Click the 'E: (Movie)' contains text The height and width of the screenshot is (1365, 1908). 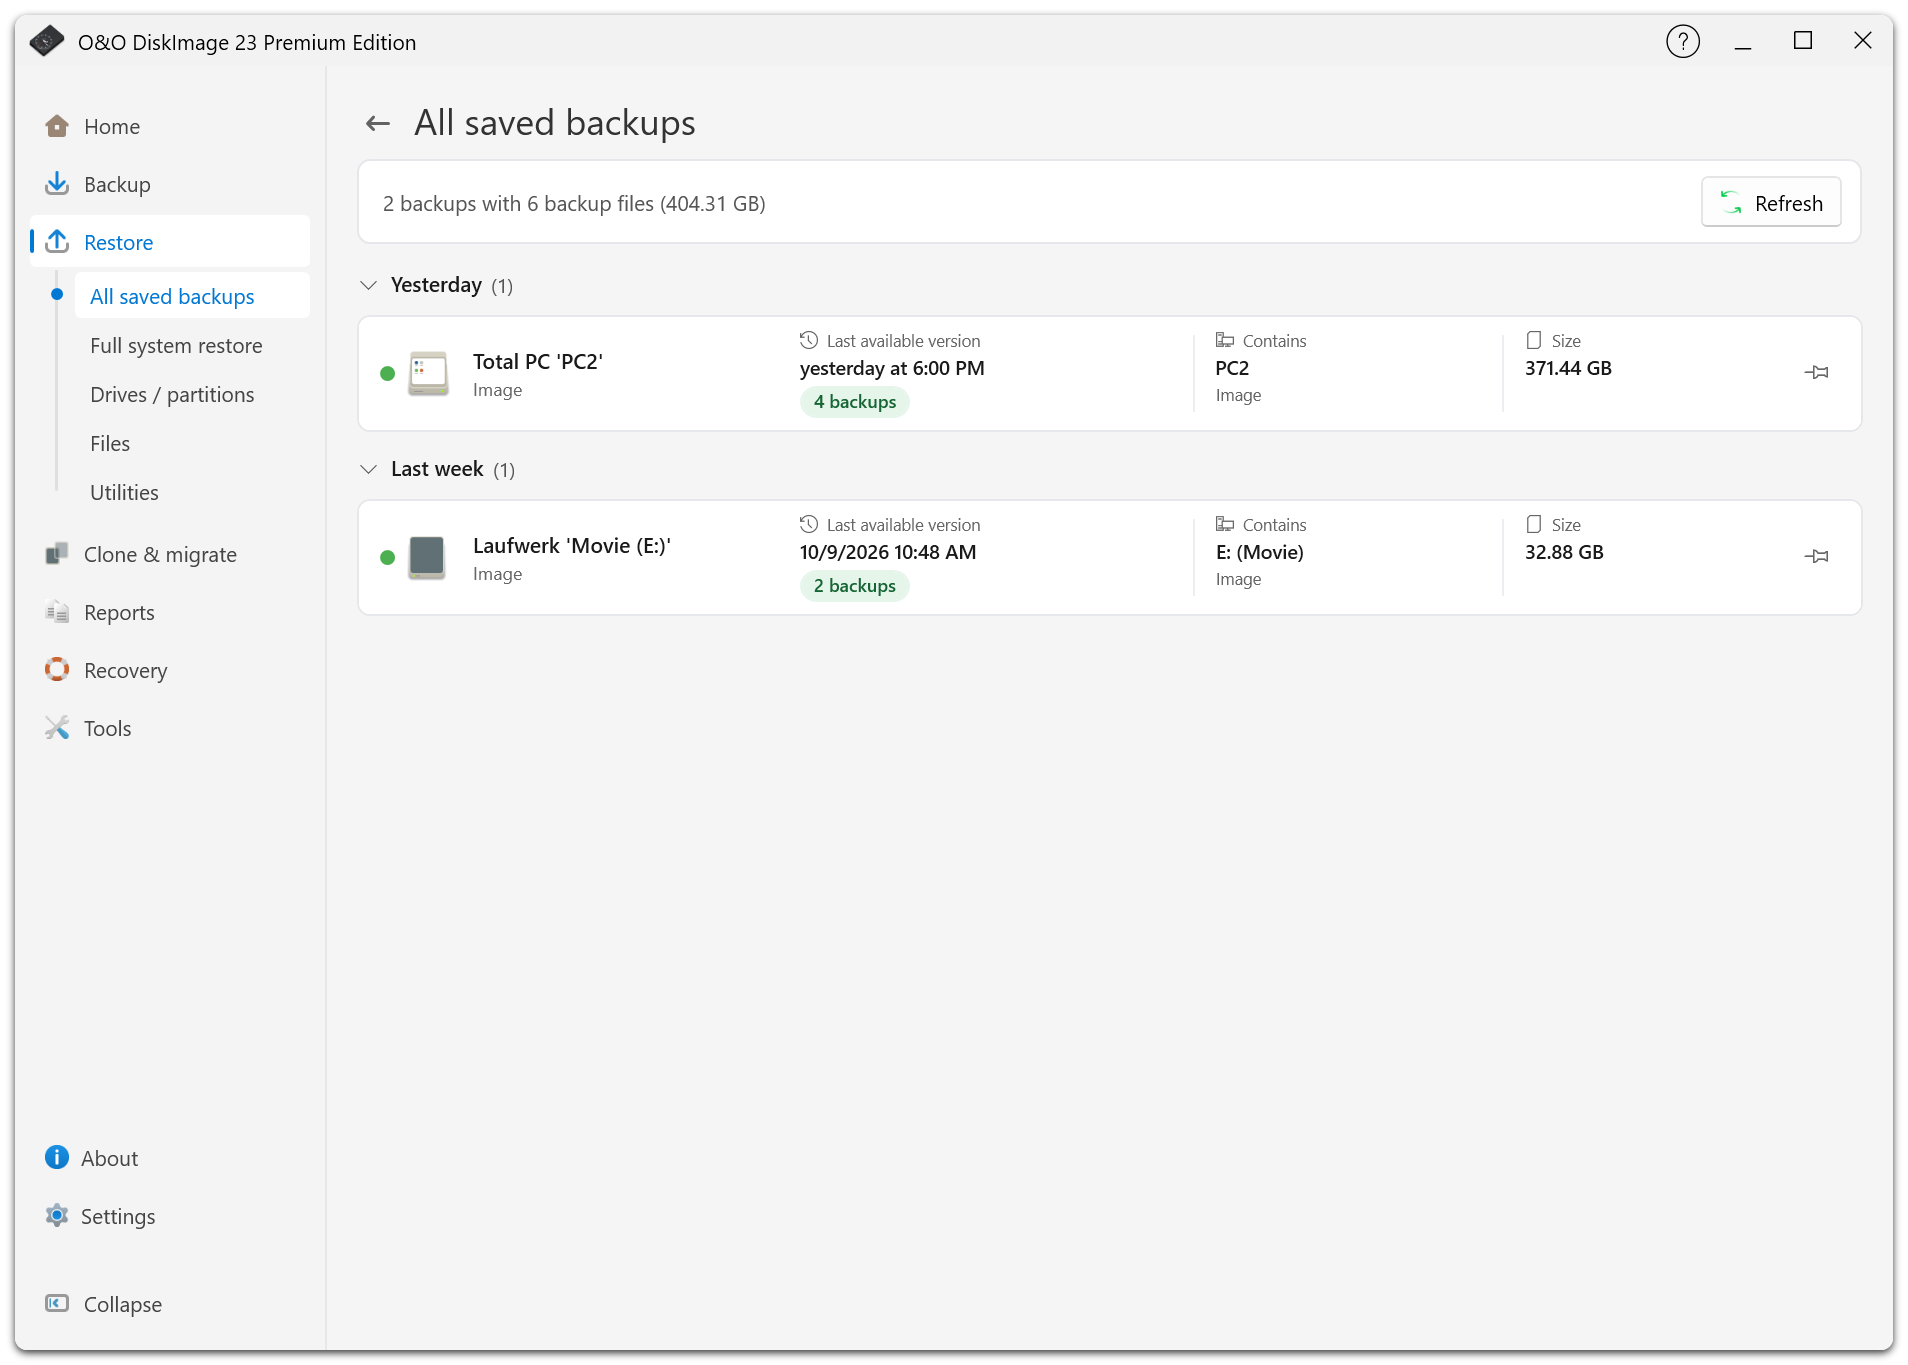pos(1260,552)
